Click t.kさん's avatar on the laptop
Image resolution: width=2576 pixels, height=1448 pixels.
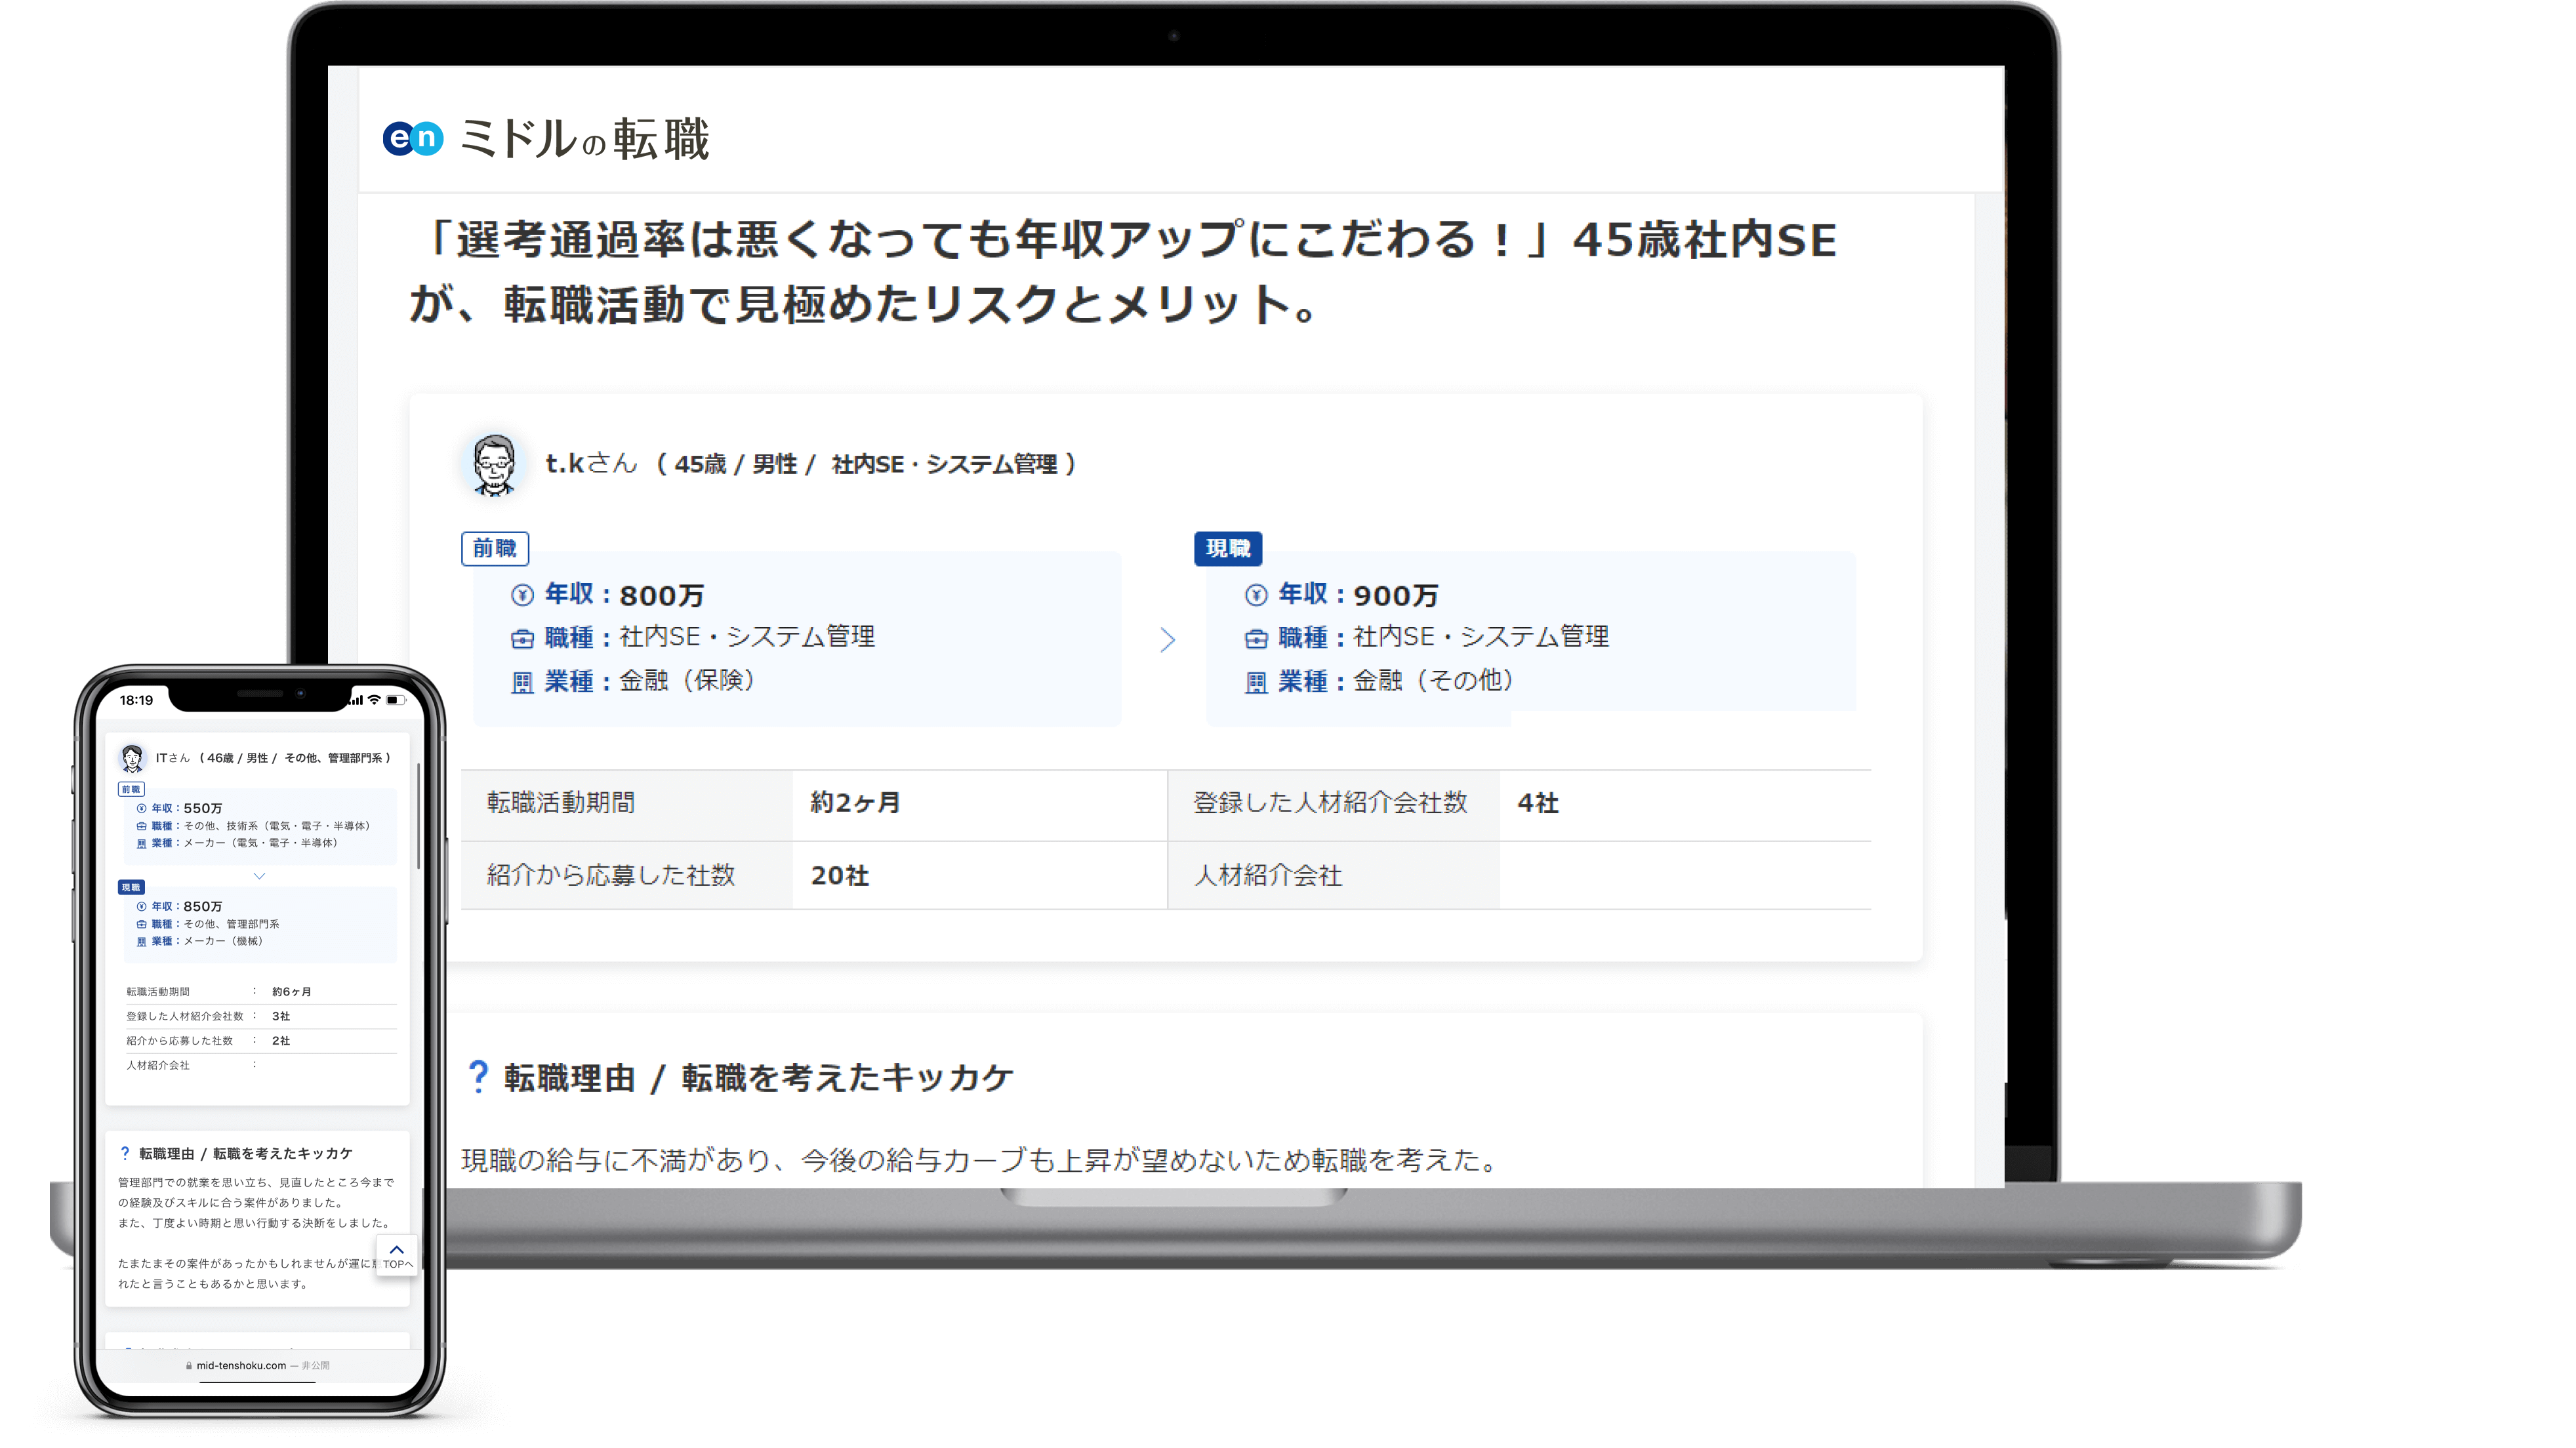coord(493,464)
